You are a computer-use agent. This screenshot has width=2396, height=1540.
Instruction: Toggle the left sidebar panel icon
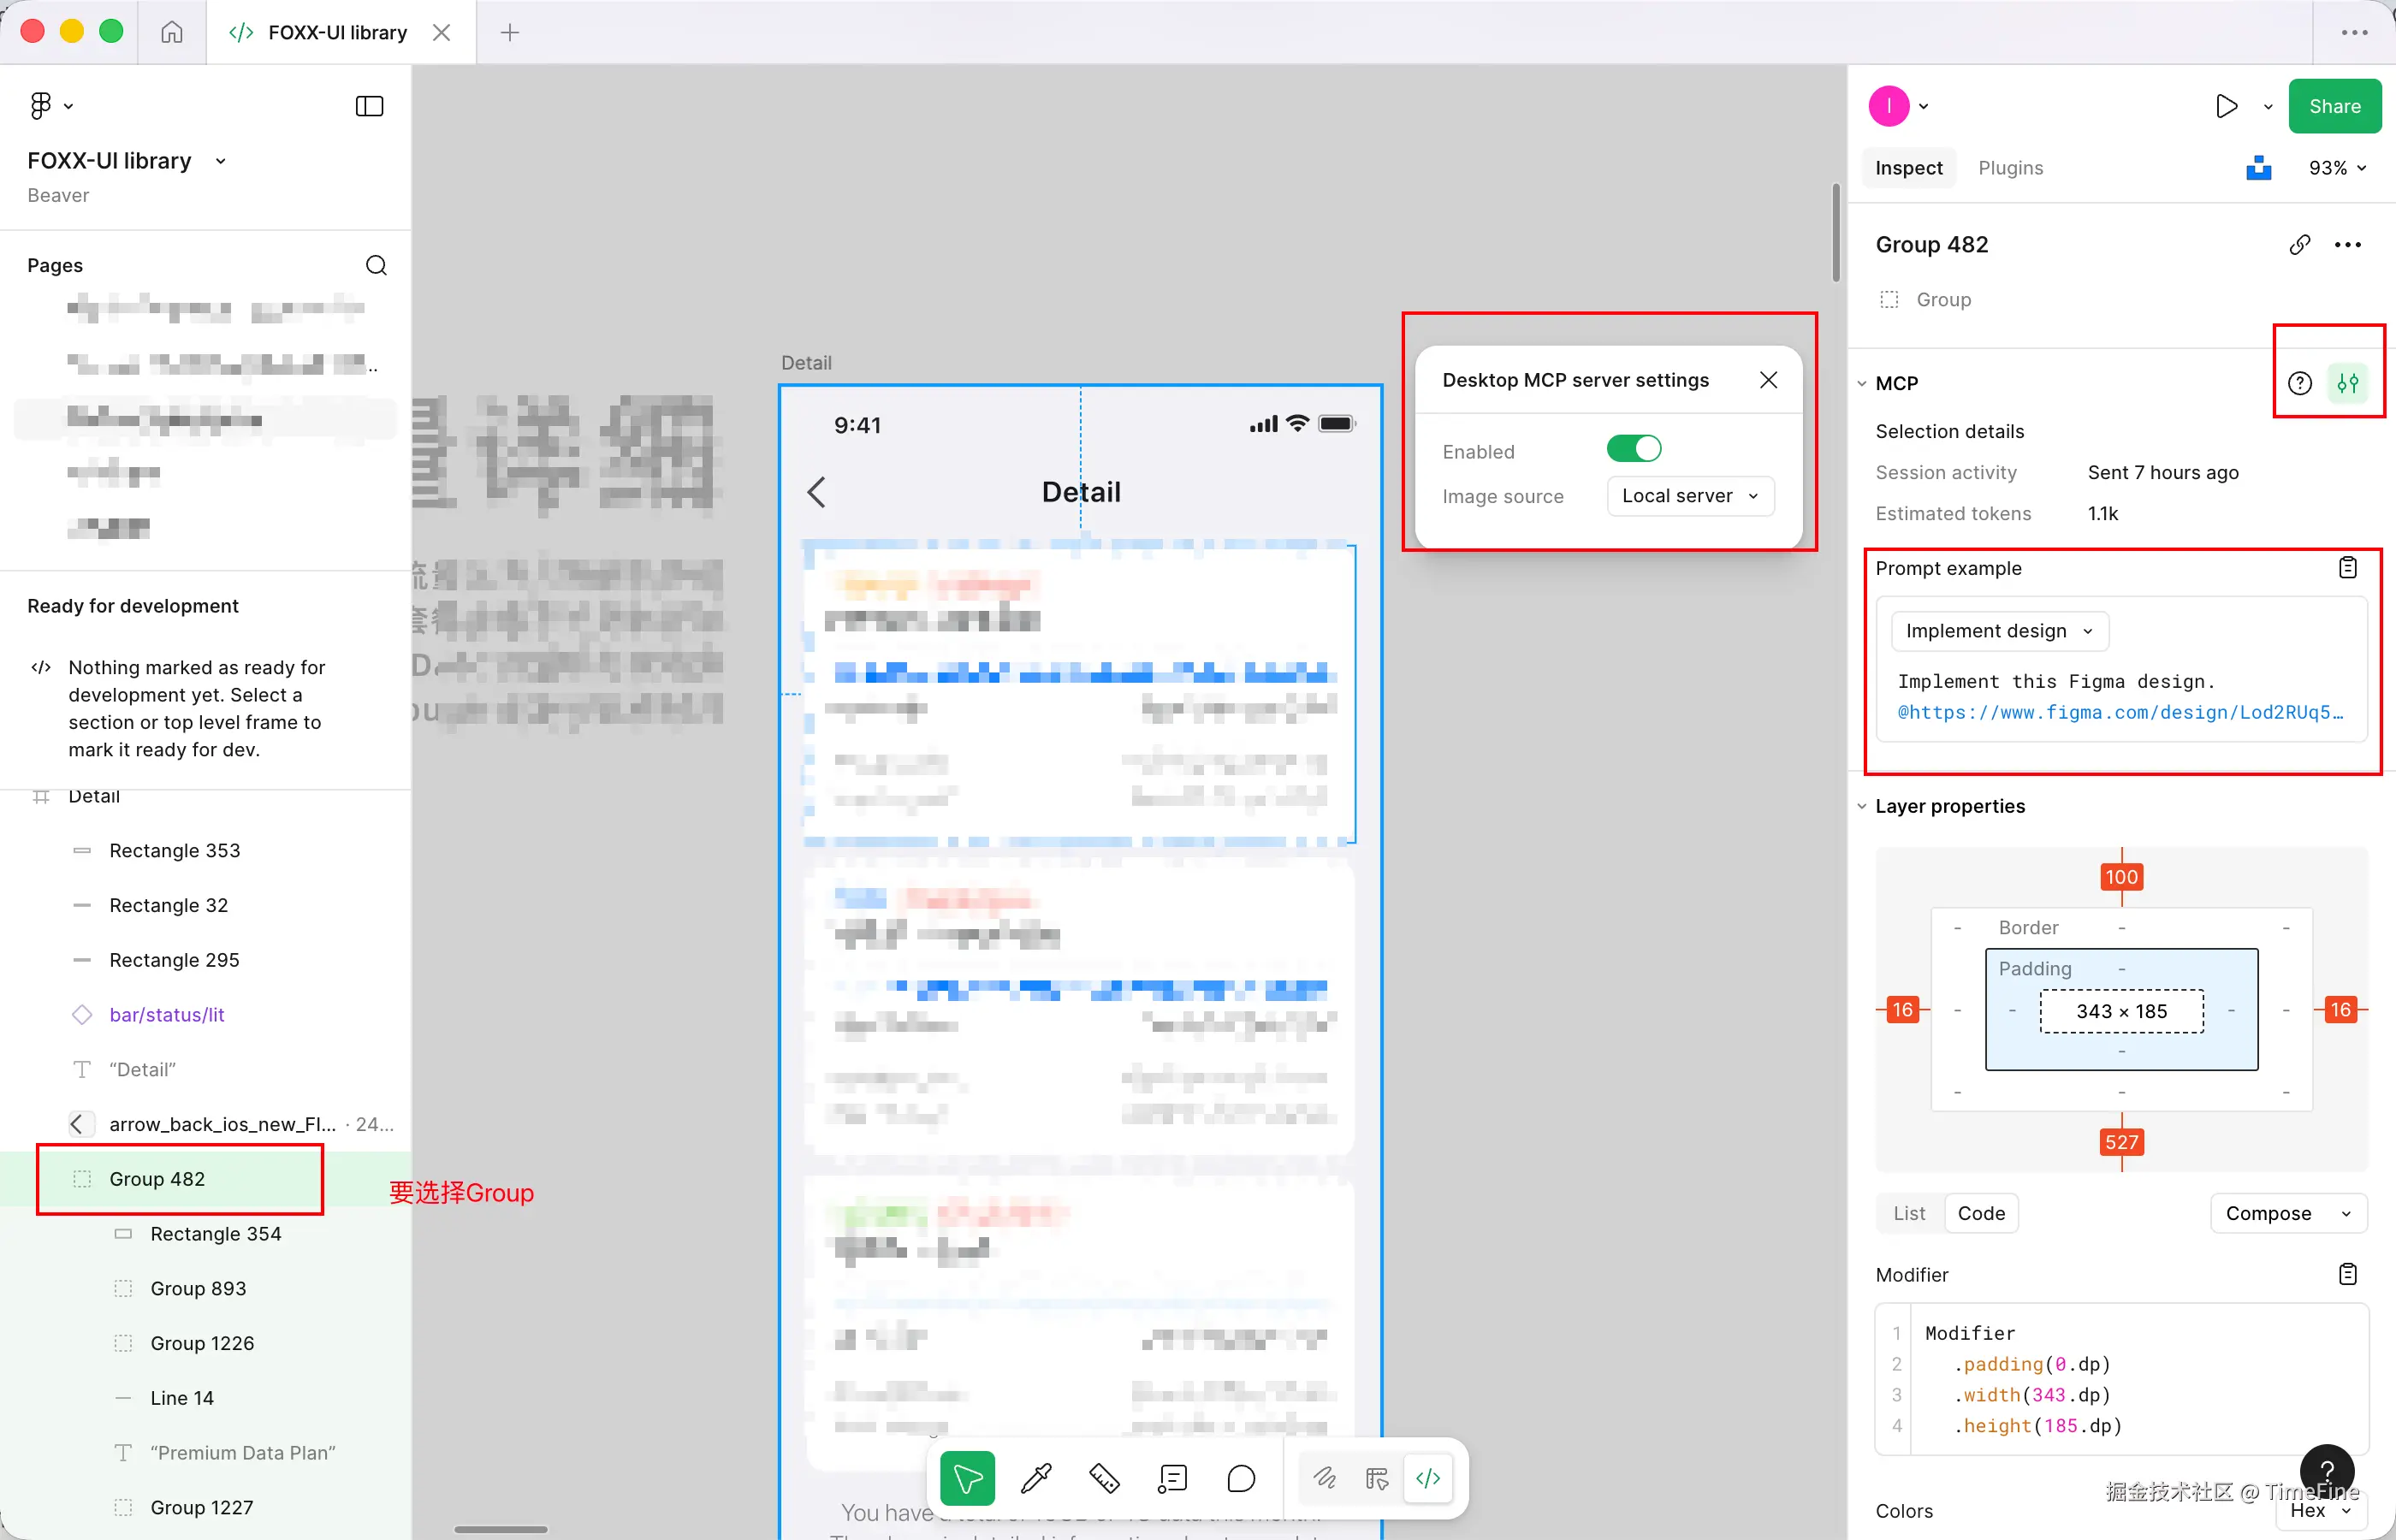pyautogui.click(x=369, y=106)
